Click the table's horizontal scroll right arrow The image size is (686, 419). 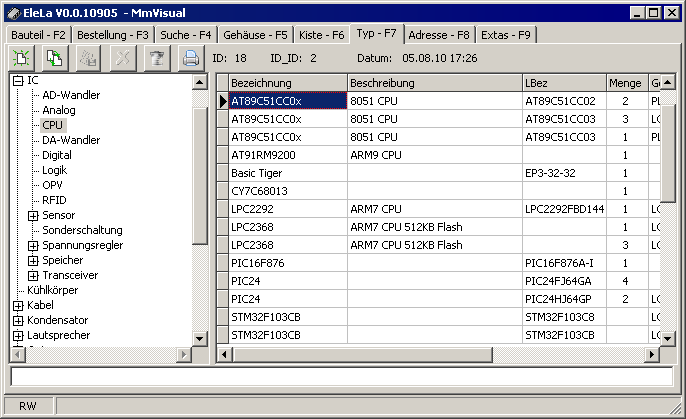[x=652, y=354]
